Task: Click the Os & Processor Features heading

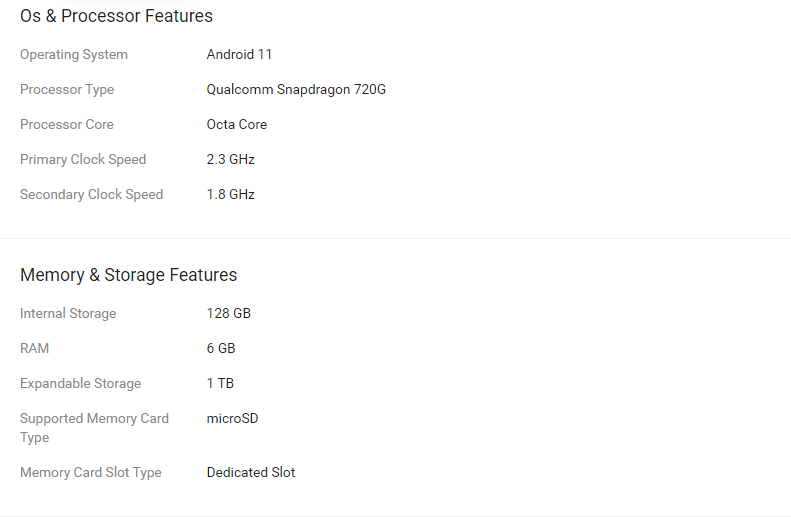Action: 116,16
